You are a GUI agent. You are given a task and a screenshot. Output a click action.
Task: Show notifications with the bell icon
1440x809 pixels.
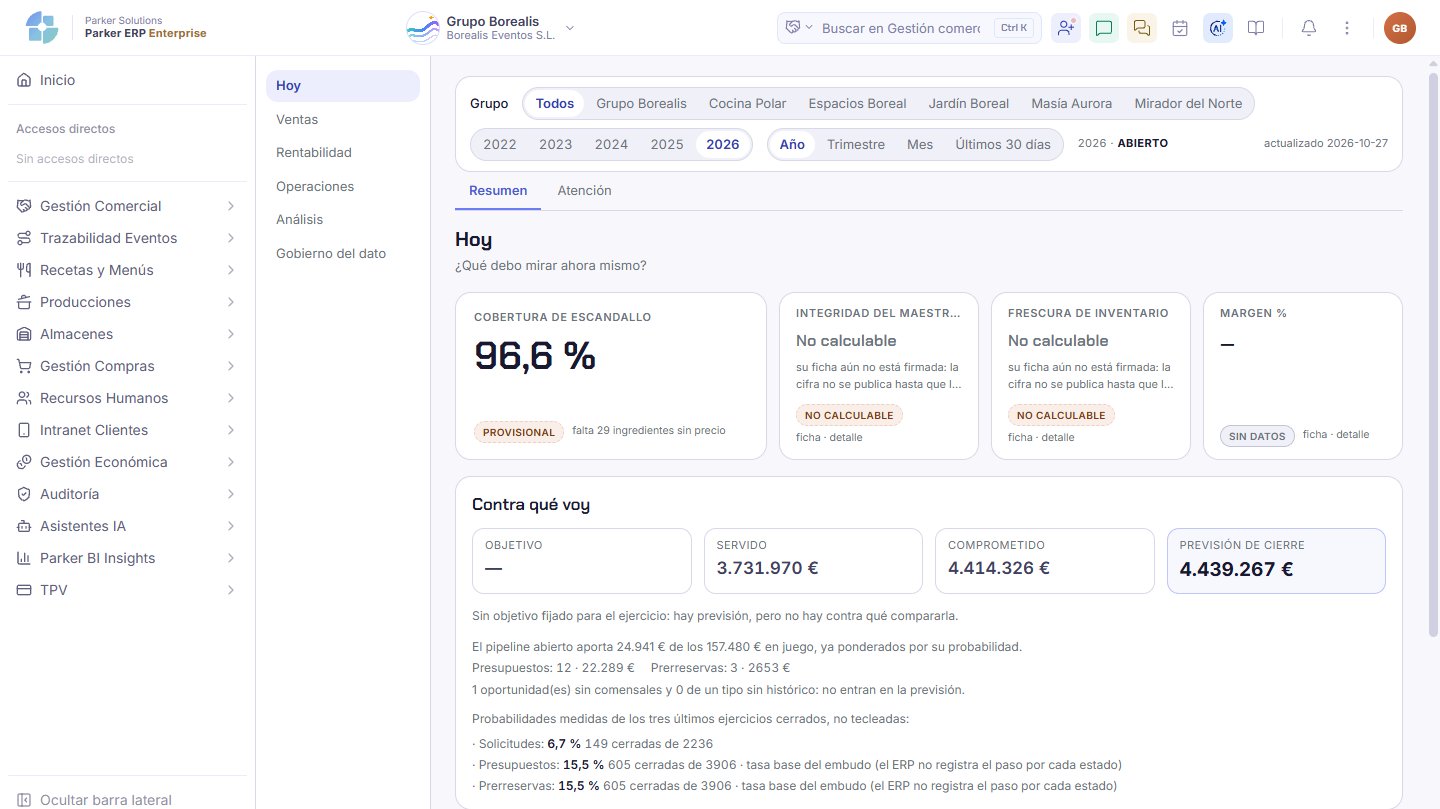pyautogui.click(x=1309, y=28)
